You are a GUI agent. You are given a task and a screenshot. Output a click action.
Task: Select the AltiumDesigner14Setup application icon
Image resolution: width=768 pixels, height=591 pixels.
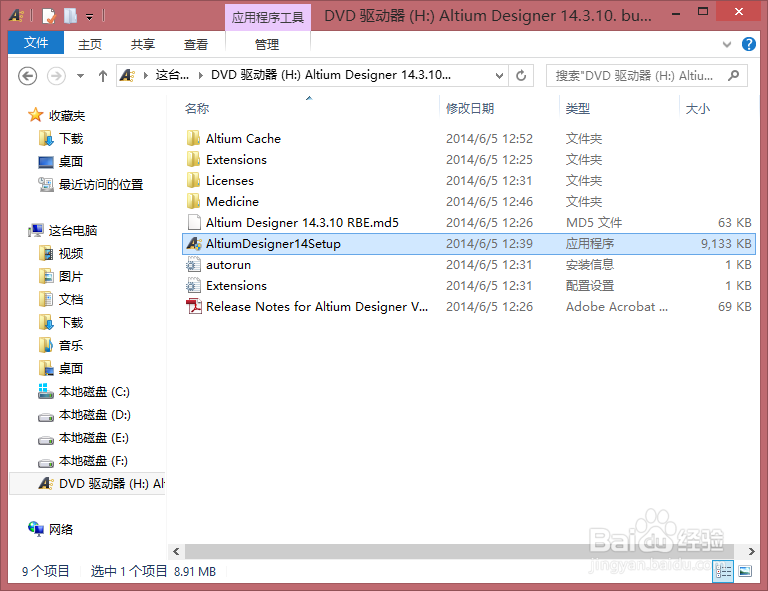194,243
